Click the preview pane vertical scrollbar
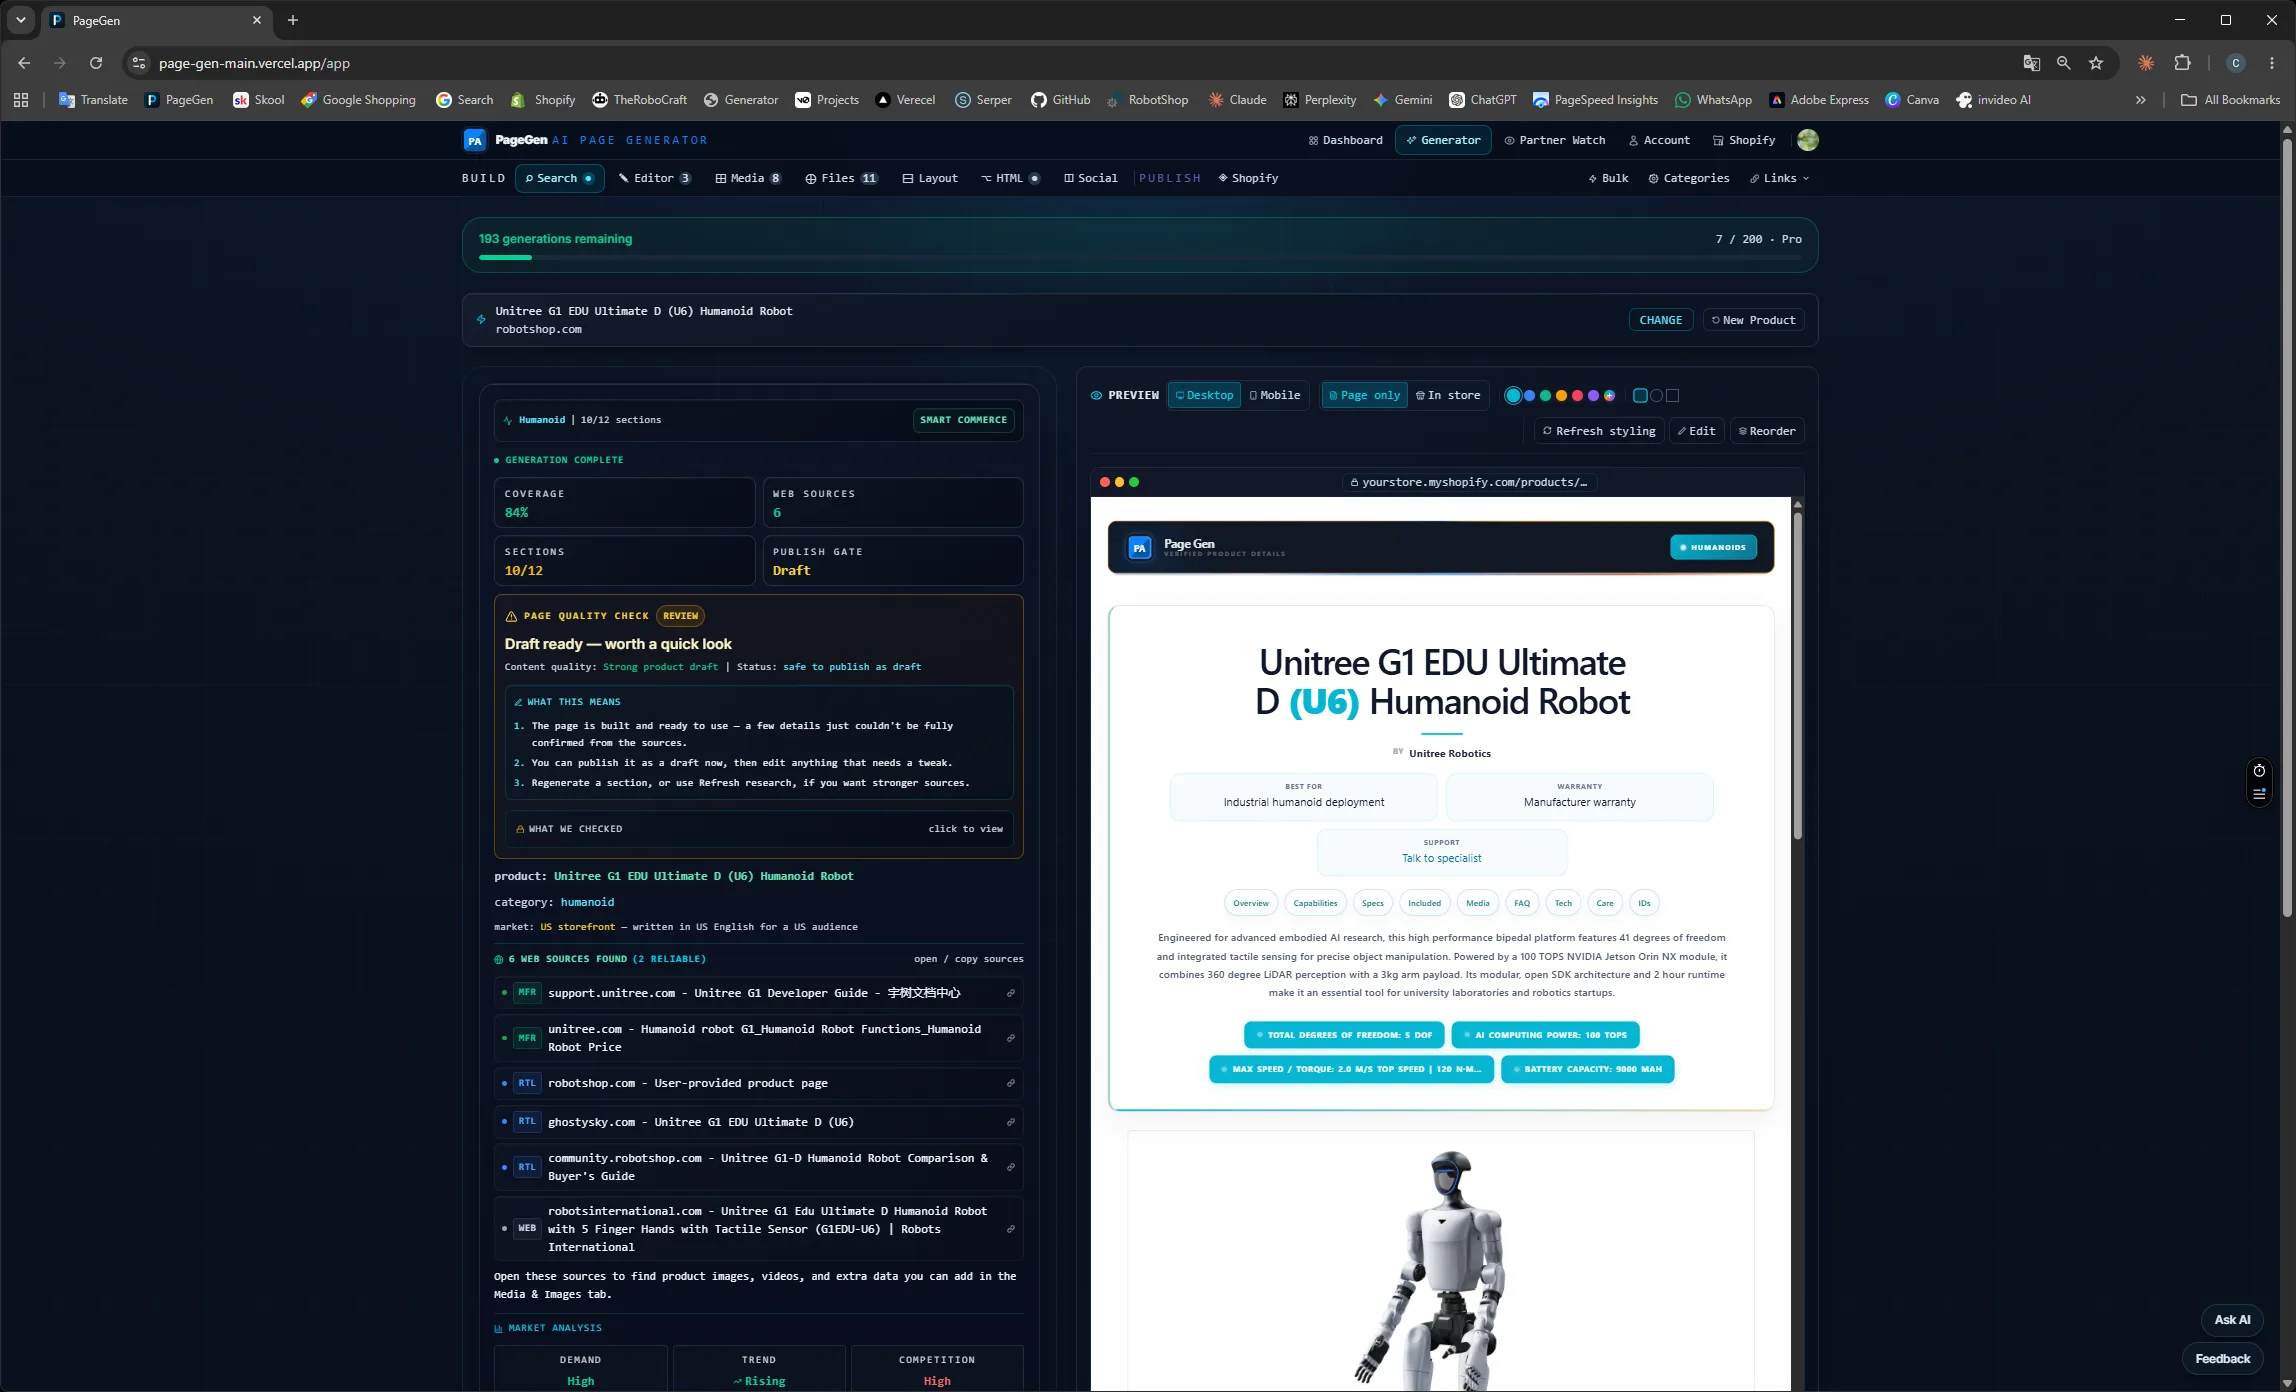Image resolution: width=2296 pixels, height=1392 pixels. 1797,675
